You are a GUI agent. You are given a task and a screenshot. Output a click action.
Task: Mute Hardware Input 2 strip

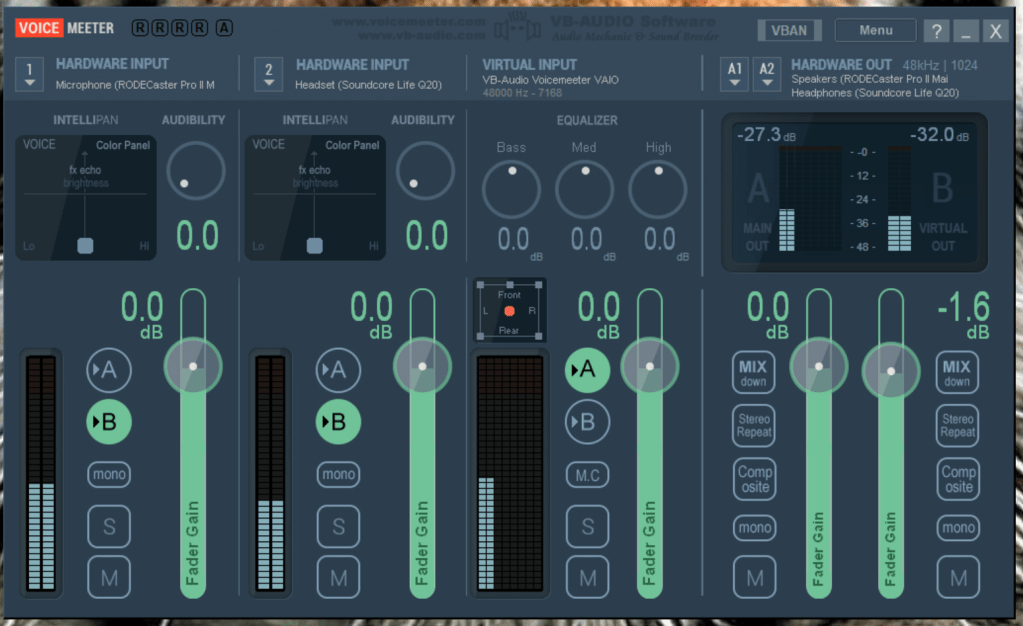[x=338, y=578]
